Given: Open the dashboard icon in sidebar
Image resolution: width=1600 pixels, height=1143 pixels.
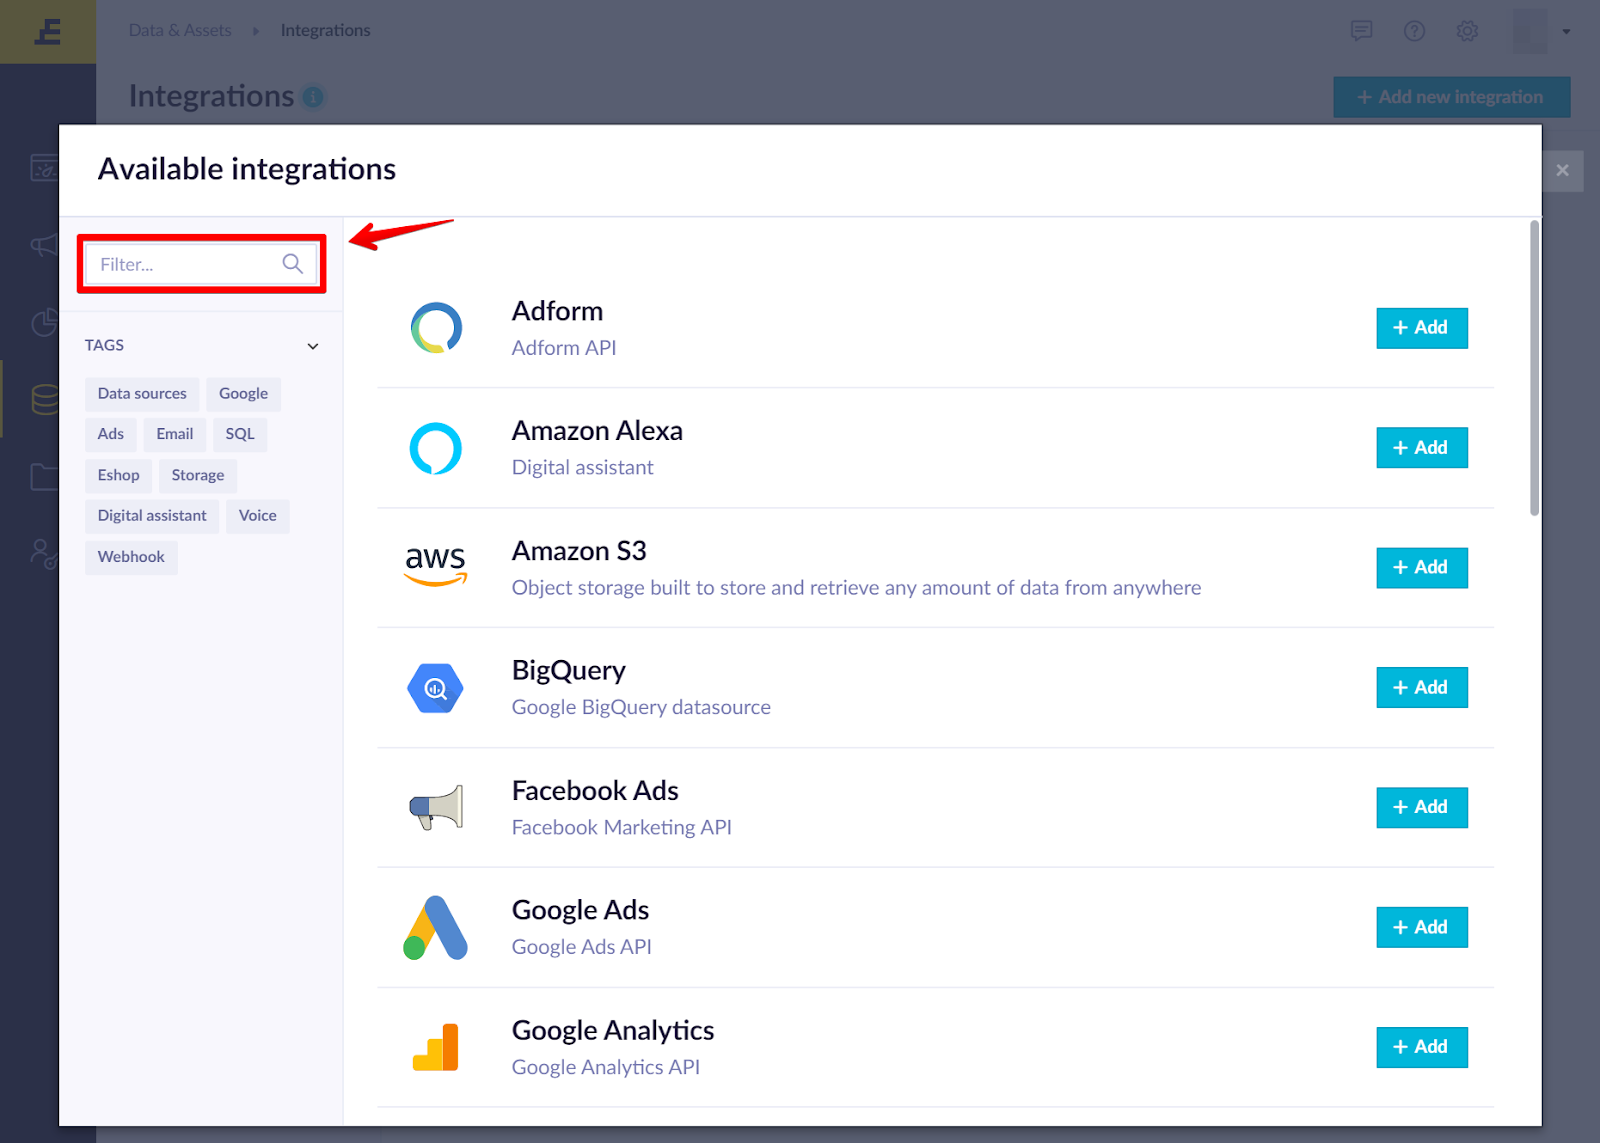Looking at the screenshot, I should [x=44, y=167].
